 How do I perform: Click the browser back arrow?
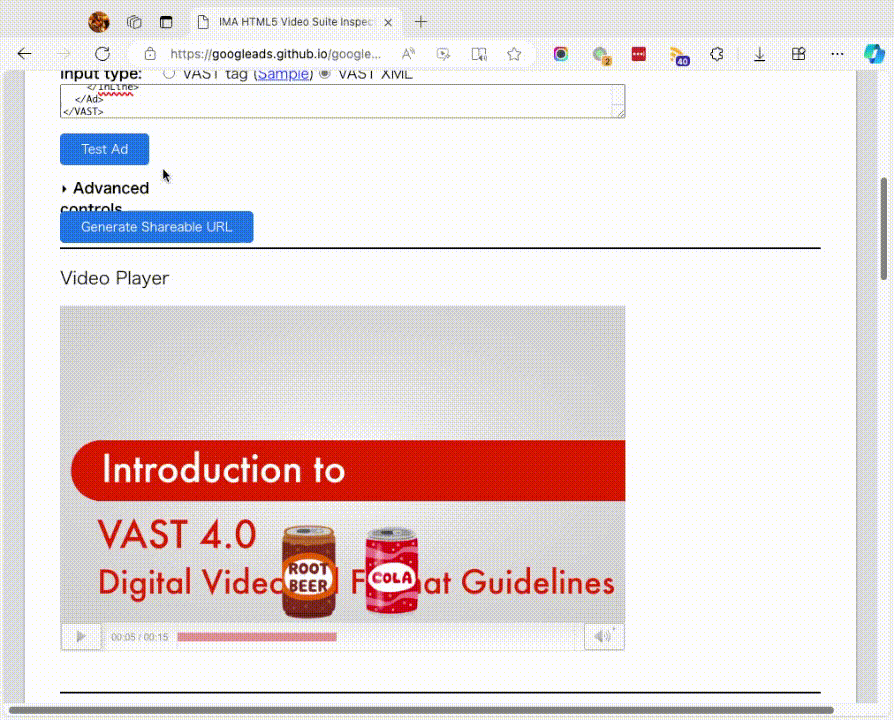point(25,54)
